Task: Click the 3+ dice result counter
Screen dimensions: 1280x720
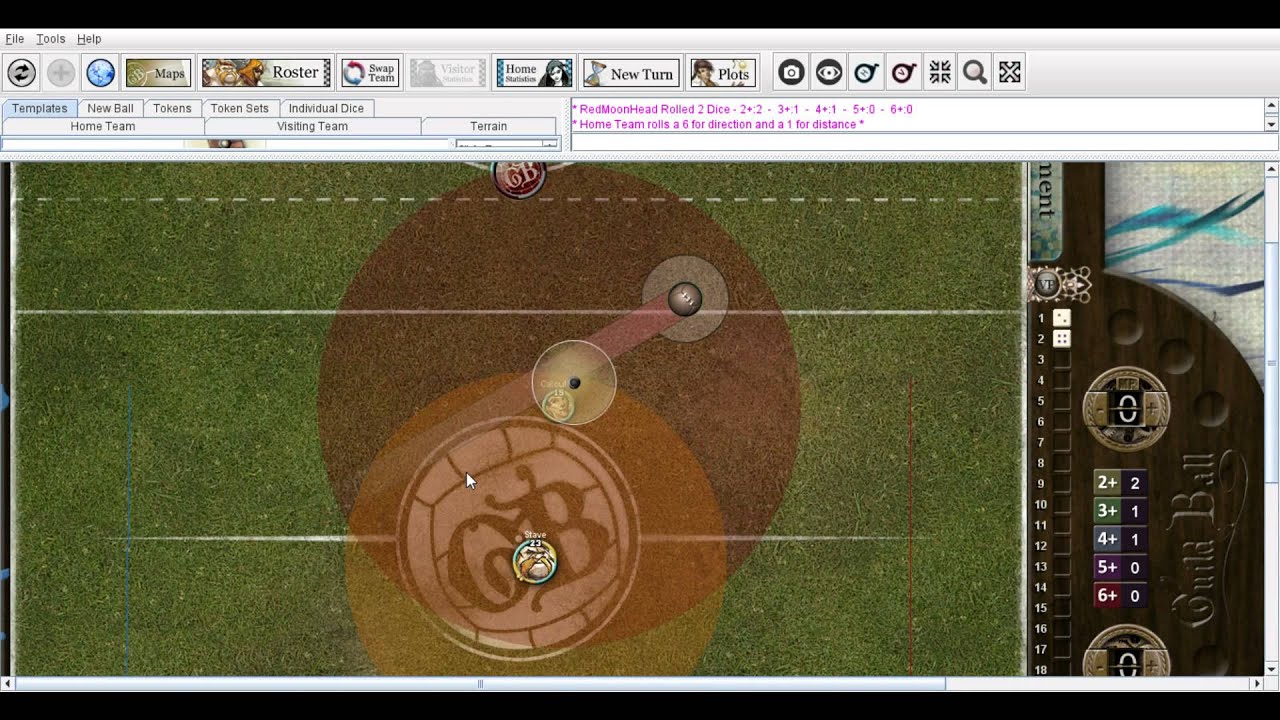Action: pyautogui.click(x=1121, y=511)
